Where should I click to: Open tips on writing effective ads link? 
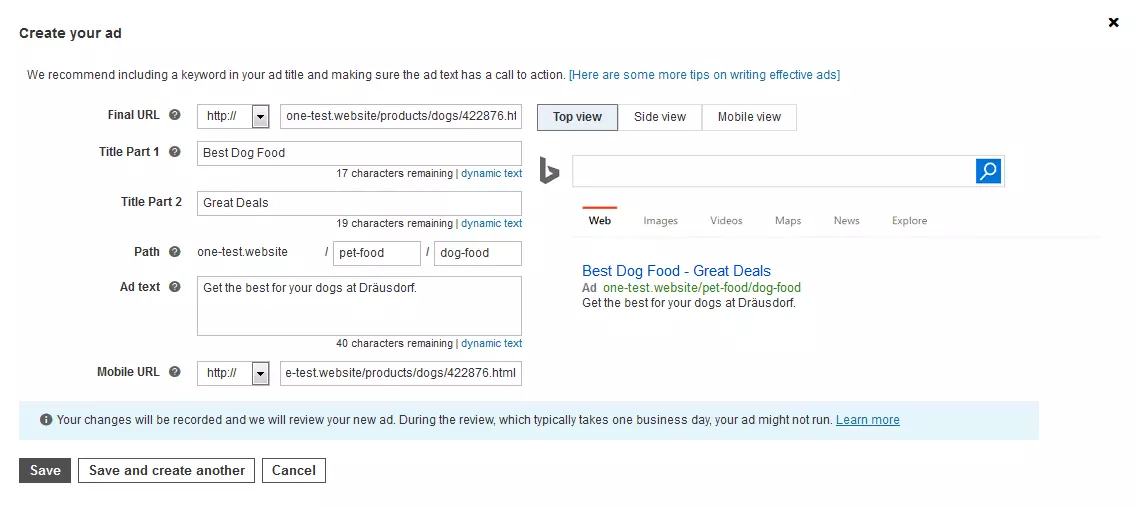coord(704,75)
